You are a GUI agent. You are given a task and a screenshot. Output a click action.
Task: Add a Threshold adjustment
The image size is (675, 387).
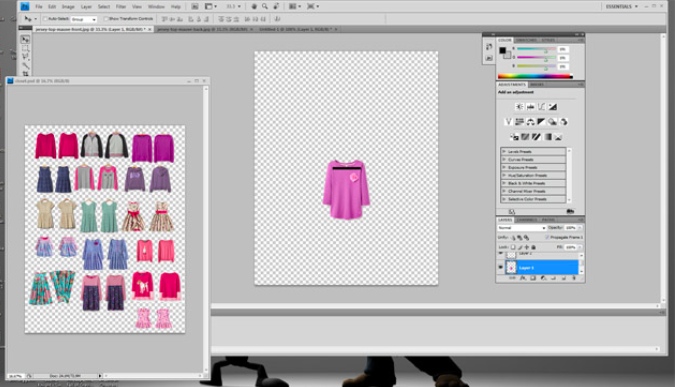click(x=536, y=137)
